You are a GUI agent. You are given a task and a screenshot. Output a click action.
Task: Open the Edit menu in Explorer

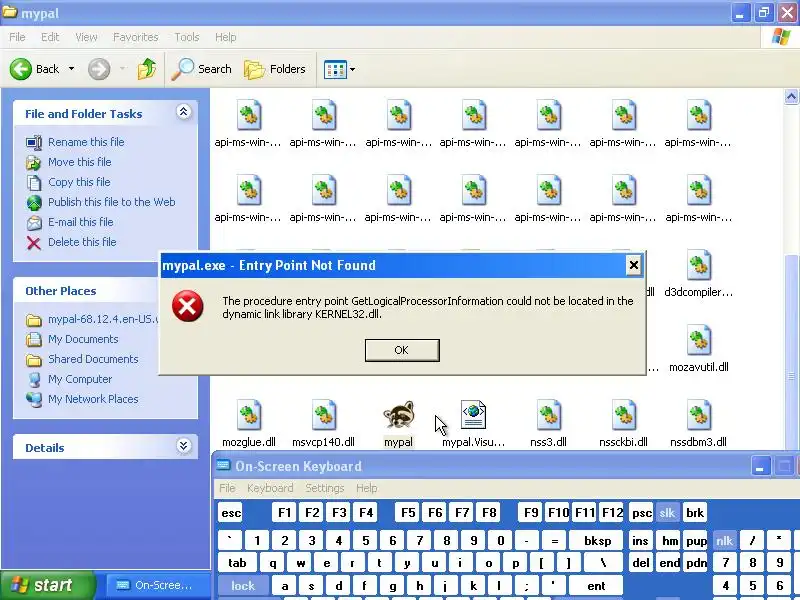tap(50, 37)
